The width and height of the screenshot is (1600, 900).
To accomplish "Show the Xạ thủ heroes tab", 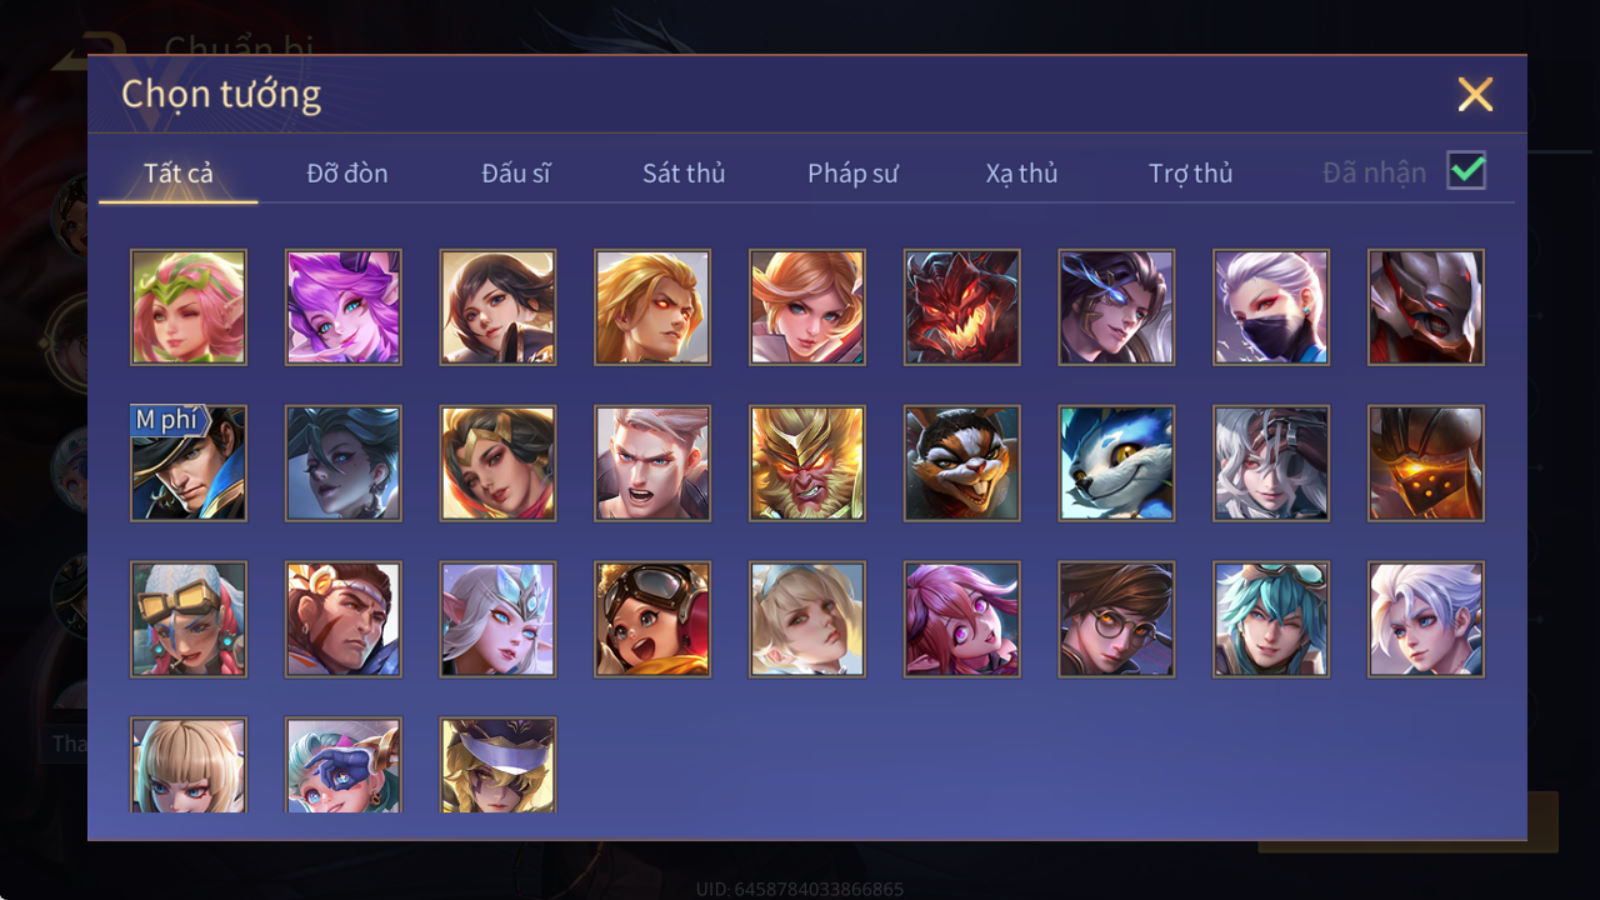I will tap(1021, 173).
